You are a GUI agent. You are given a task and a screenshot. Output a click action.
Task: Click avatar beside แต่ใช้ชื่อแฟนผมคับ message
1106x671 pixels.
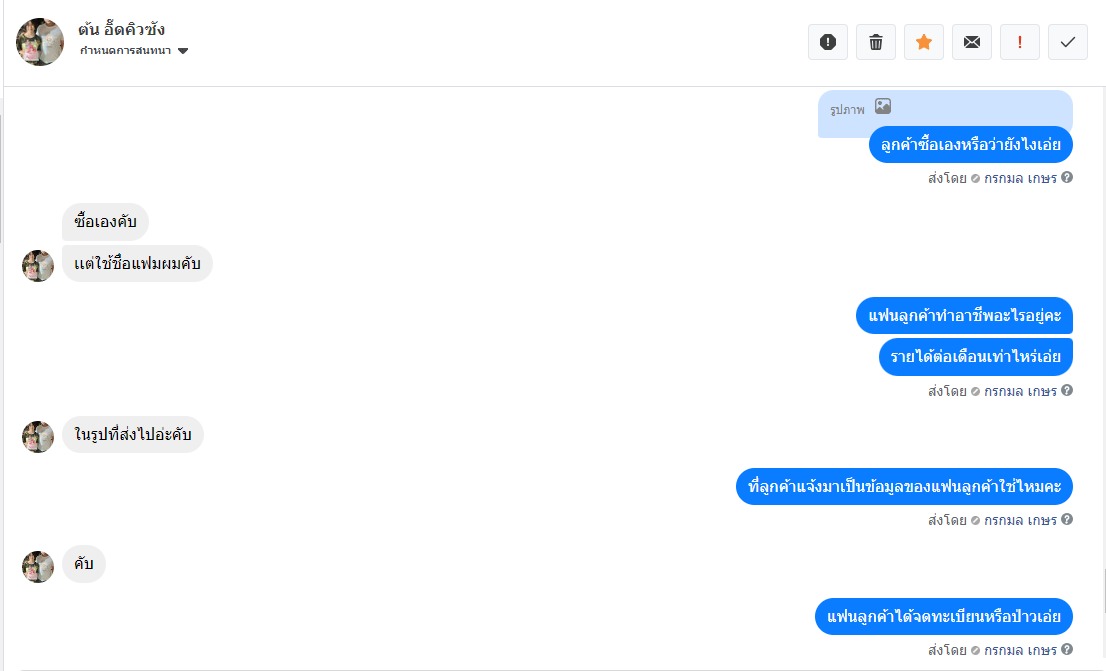pos(38,266)
